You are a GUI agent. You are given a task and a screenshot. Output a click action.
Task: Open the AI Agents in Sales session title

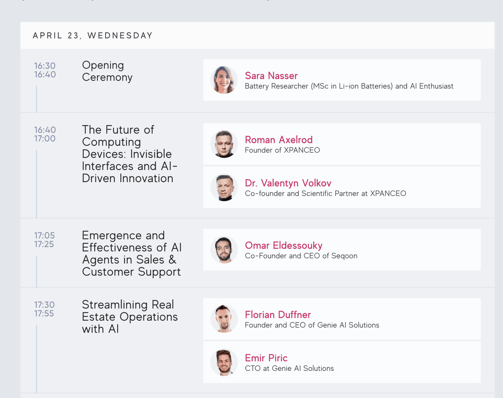[132, 253]
